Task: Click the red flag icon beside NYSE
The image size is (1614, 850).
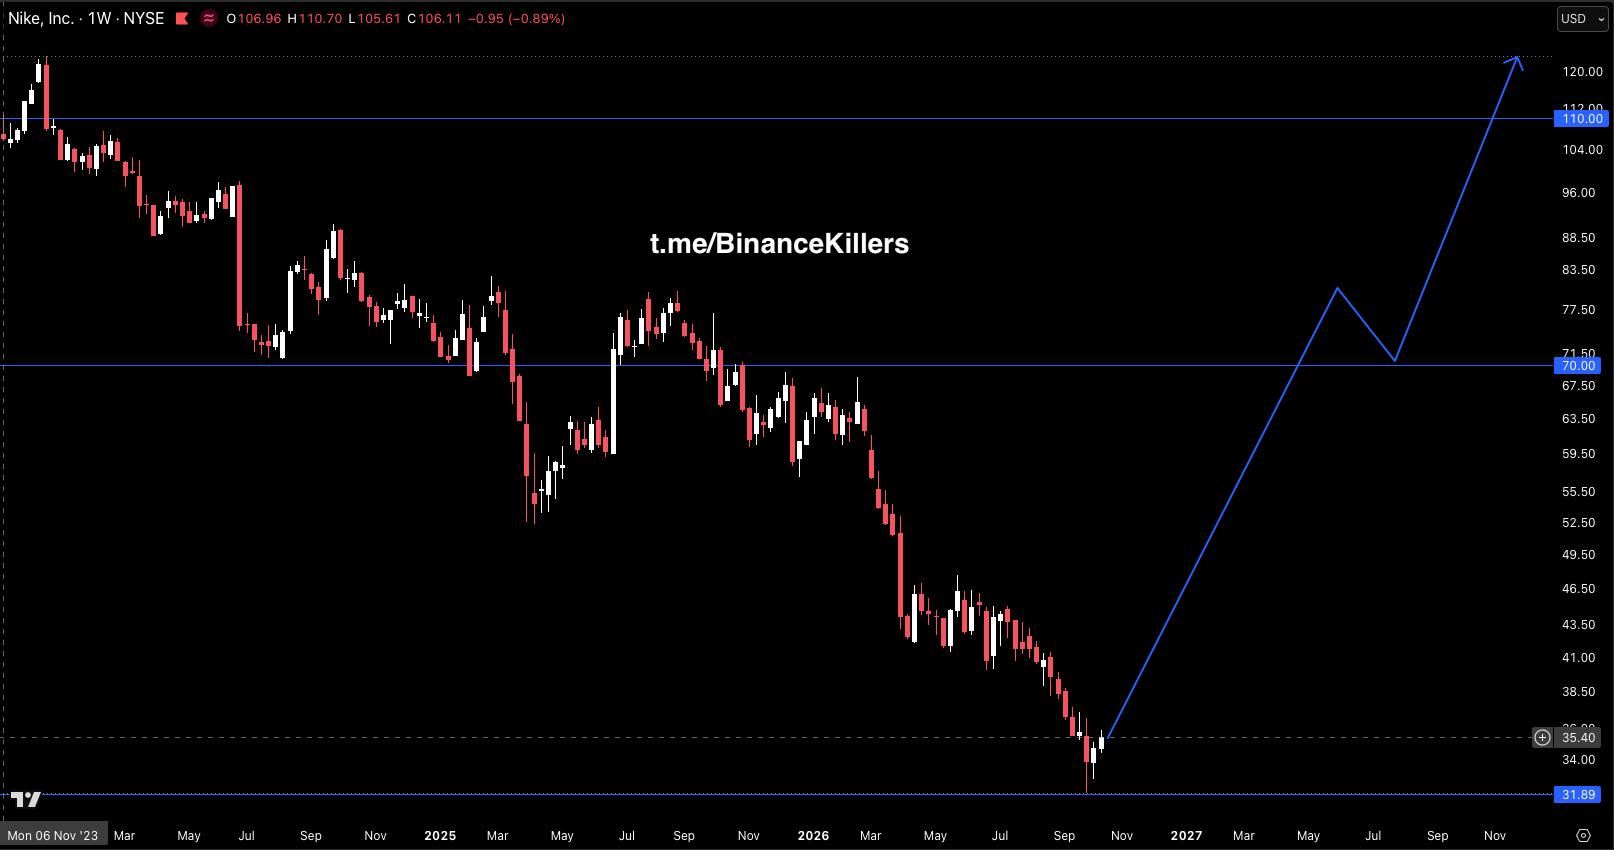Action: tap(181, 18)
